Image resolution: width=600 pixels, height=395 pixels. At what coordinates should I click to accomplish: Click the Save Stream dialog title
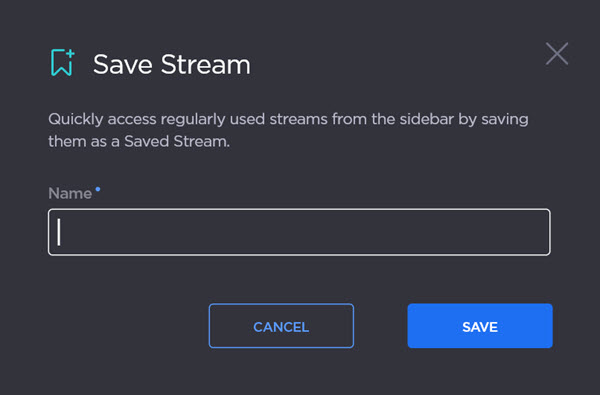click(x=171, y=64)
